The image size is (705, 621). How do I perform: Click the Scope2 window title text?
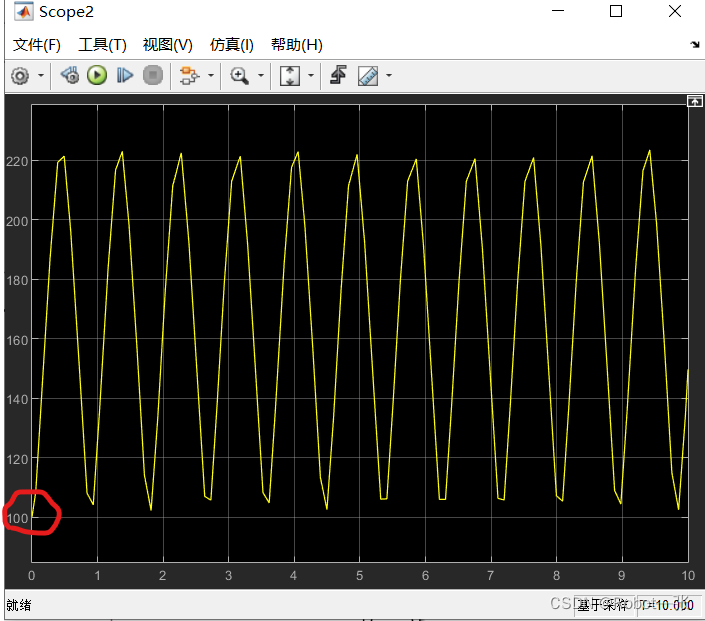(x=67, y=12)
